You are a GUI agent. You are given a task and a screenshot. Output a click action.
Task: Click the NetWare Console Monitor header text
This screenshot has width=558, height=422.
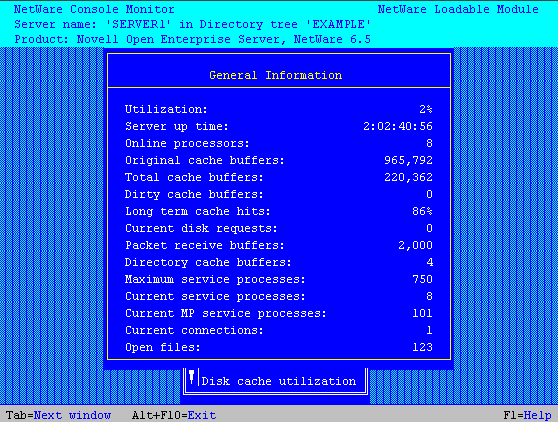click(x=94, y=9)
